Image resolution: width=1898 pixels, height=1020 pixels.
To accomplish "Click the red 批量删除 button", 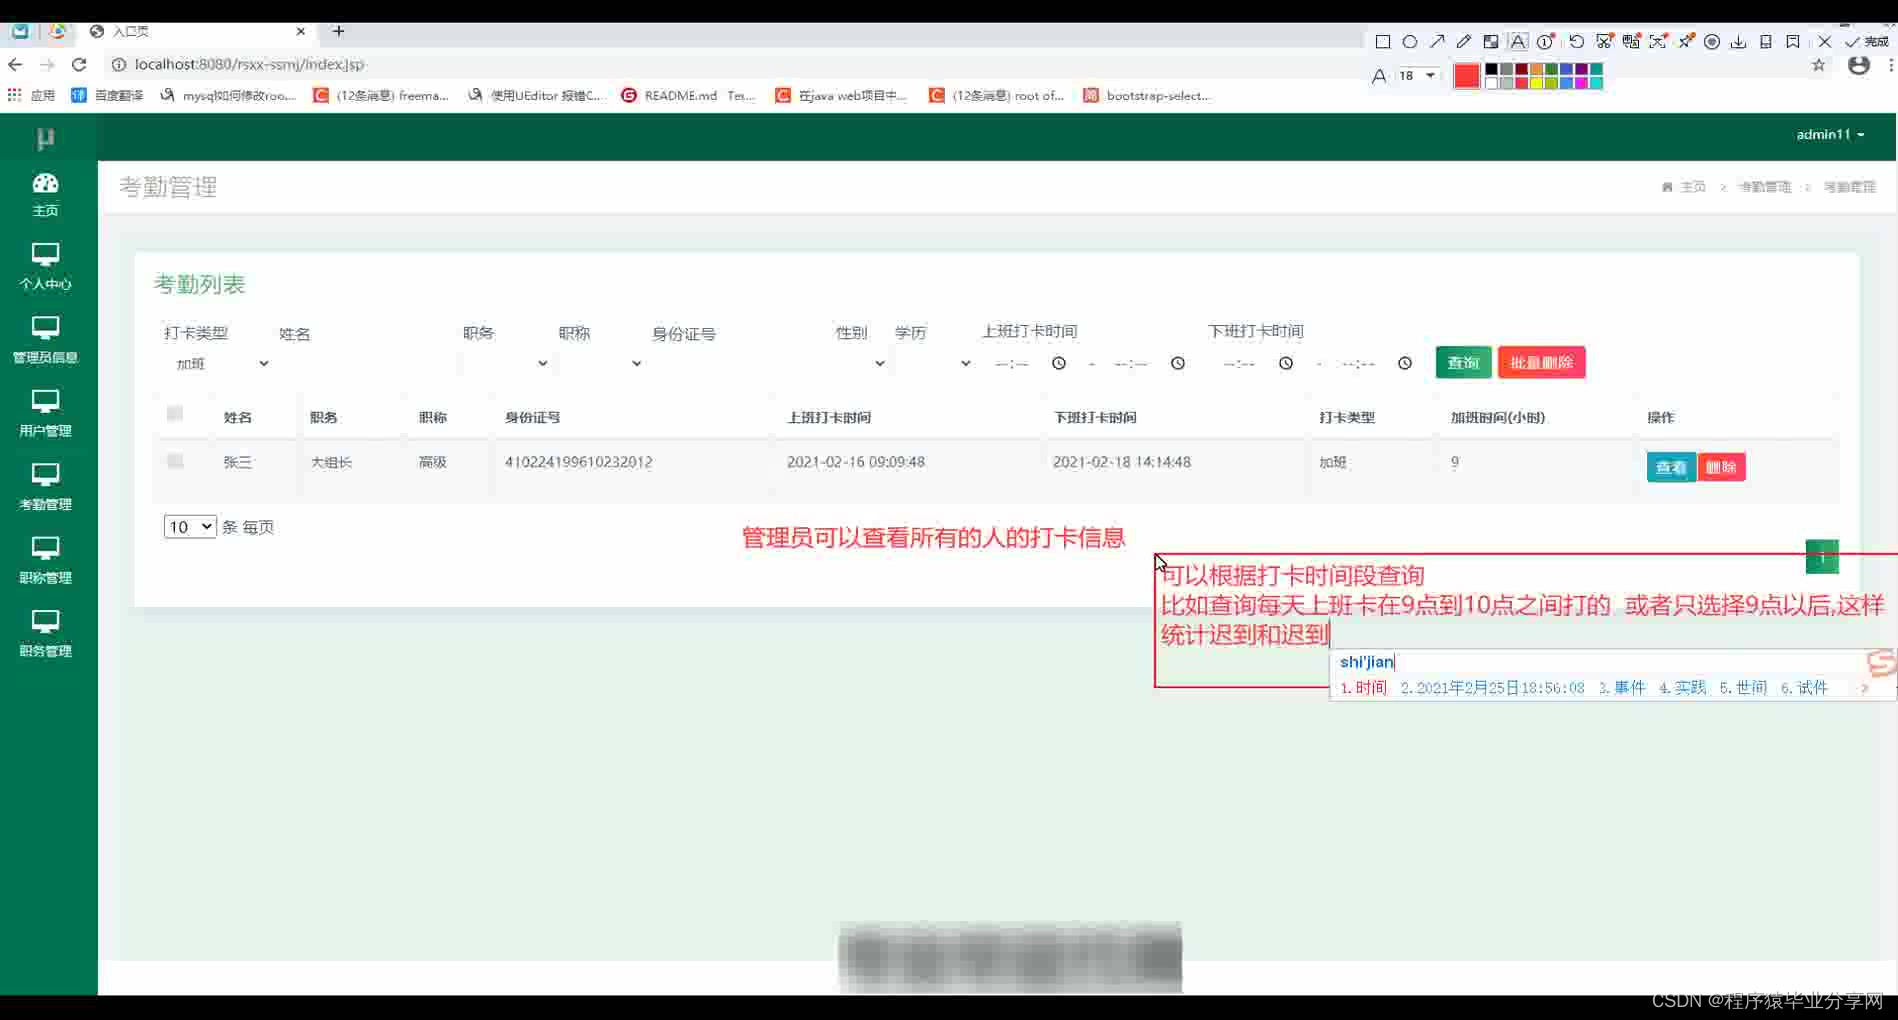I will tap(1541, 363).
